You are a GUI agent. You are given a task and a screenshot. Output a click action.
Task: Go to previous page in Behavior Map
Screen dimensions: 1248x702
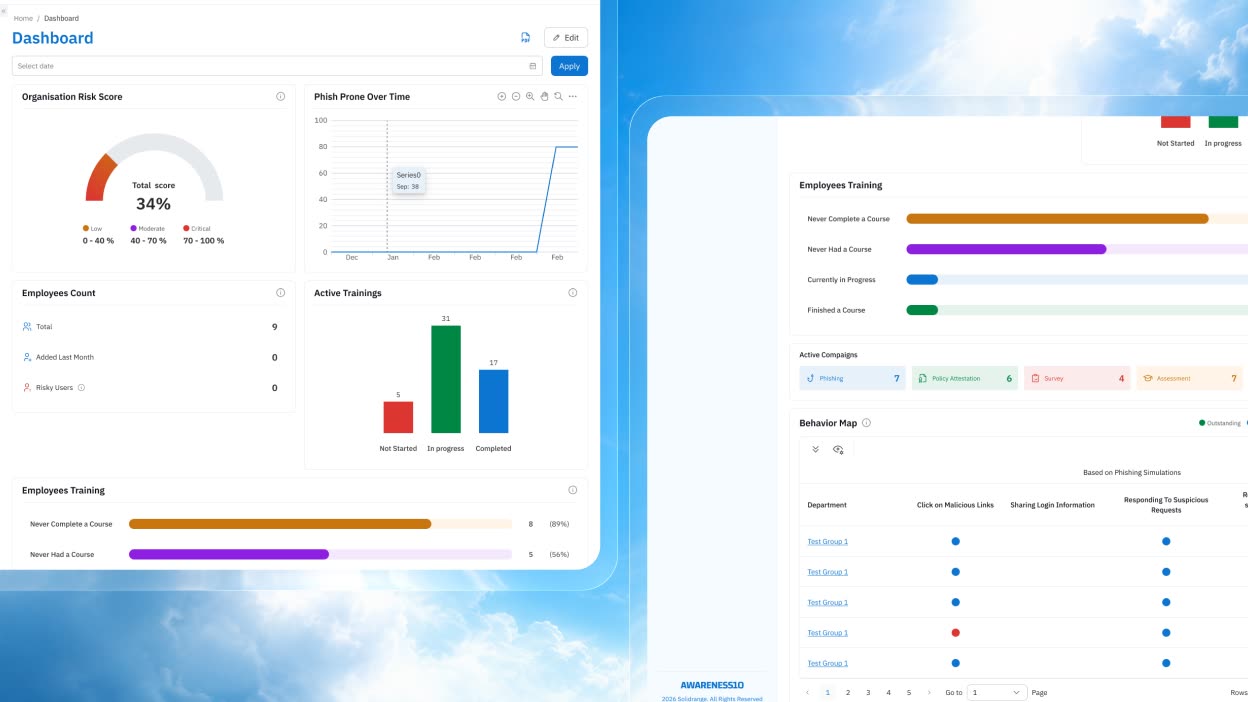807,692
